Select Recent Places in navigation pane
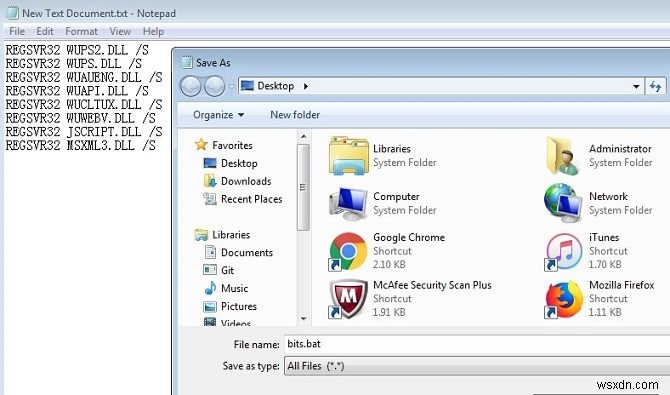 pyautogui.click(x=251, y=199)
